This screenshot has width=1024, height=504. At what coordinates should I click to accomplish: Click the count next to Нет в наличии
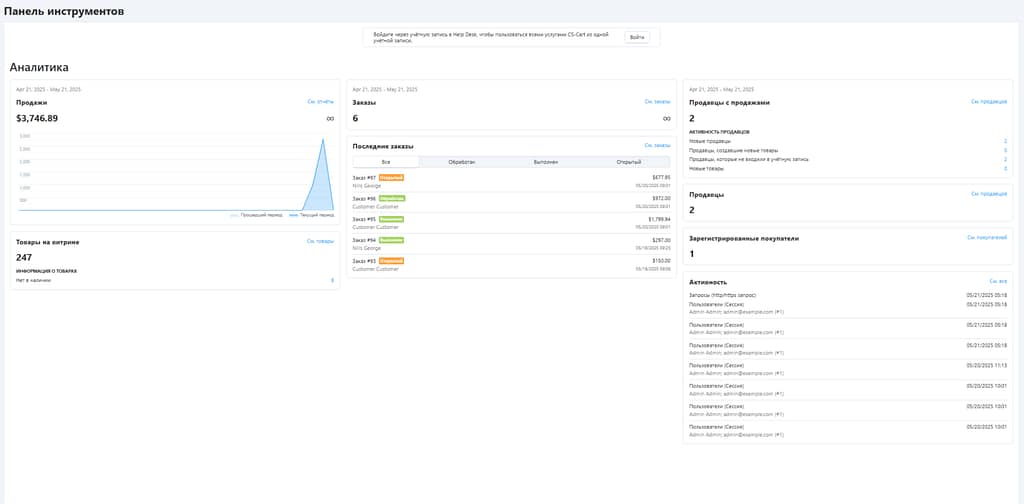[332, 280]
